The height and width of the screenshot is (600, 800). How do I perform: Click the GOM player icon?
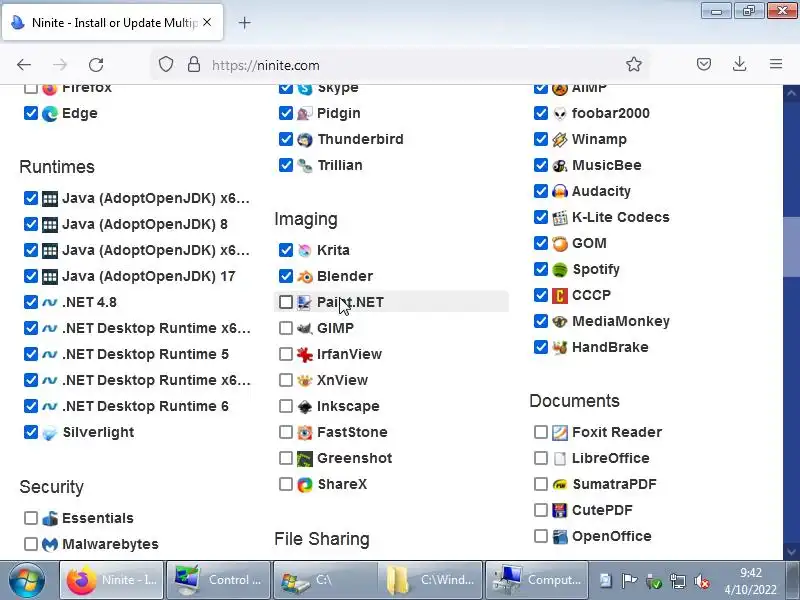pos(560,243)
